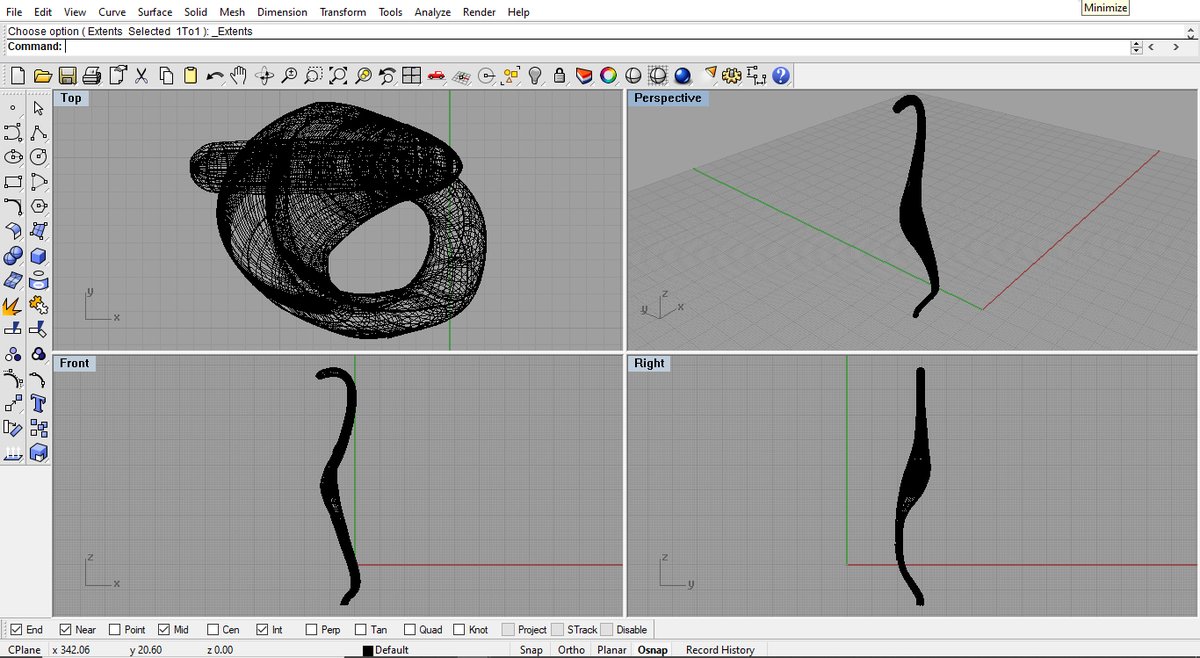
Task: Click the padlock Lock icon
Action: [559, 76]
